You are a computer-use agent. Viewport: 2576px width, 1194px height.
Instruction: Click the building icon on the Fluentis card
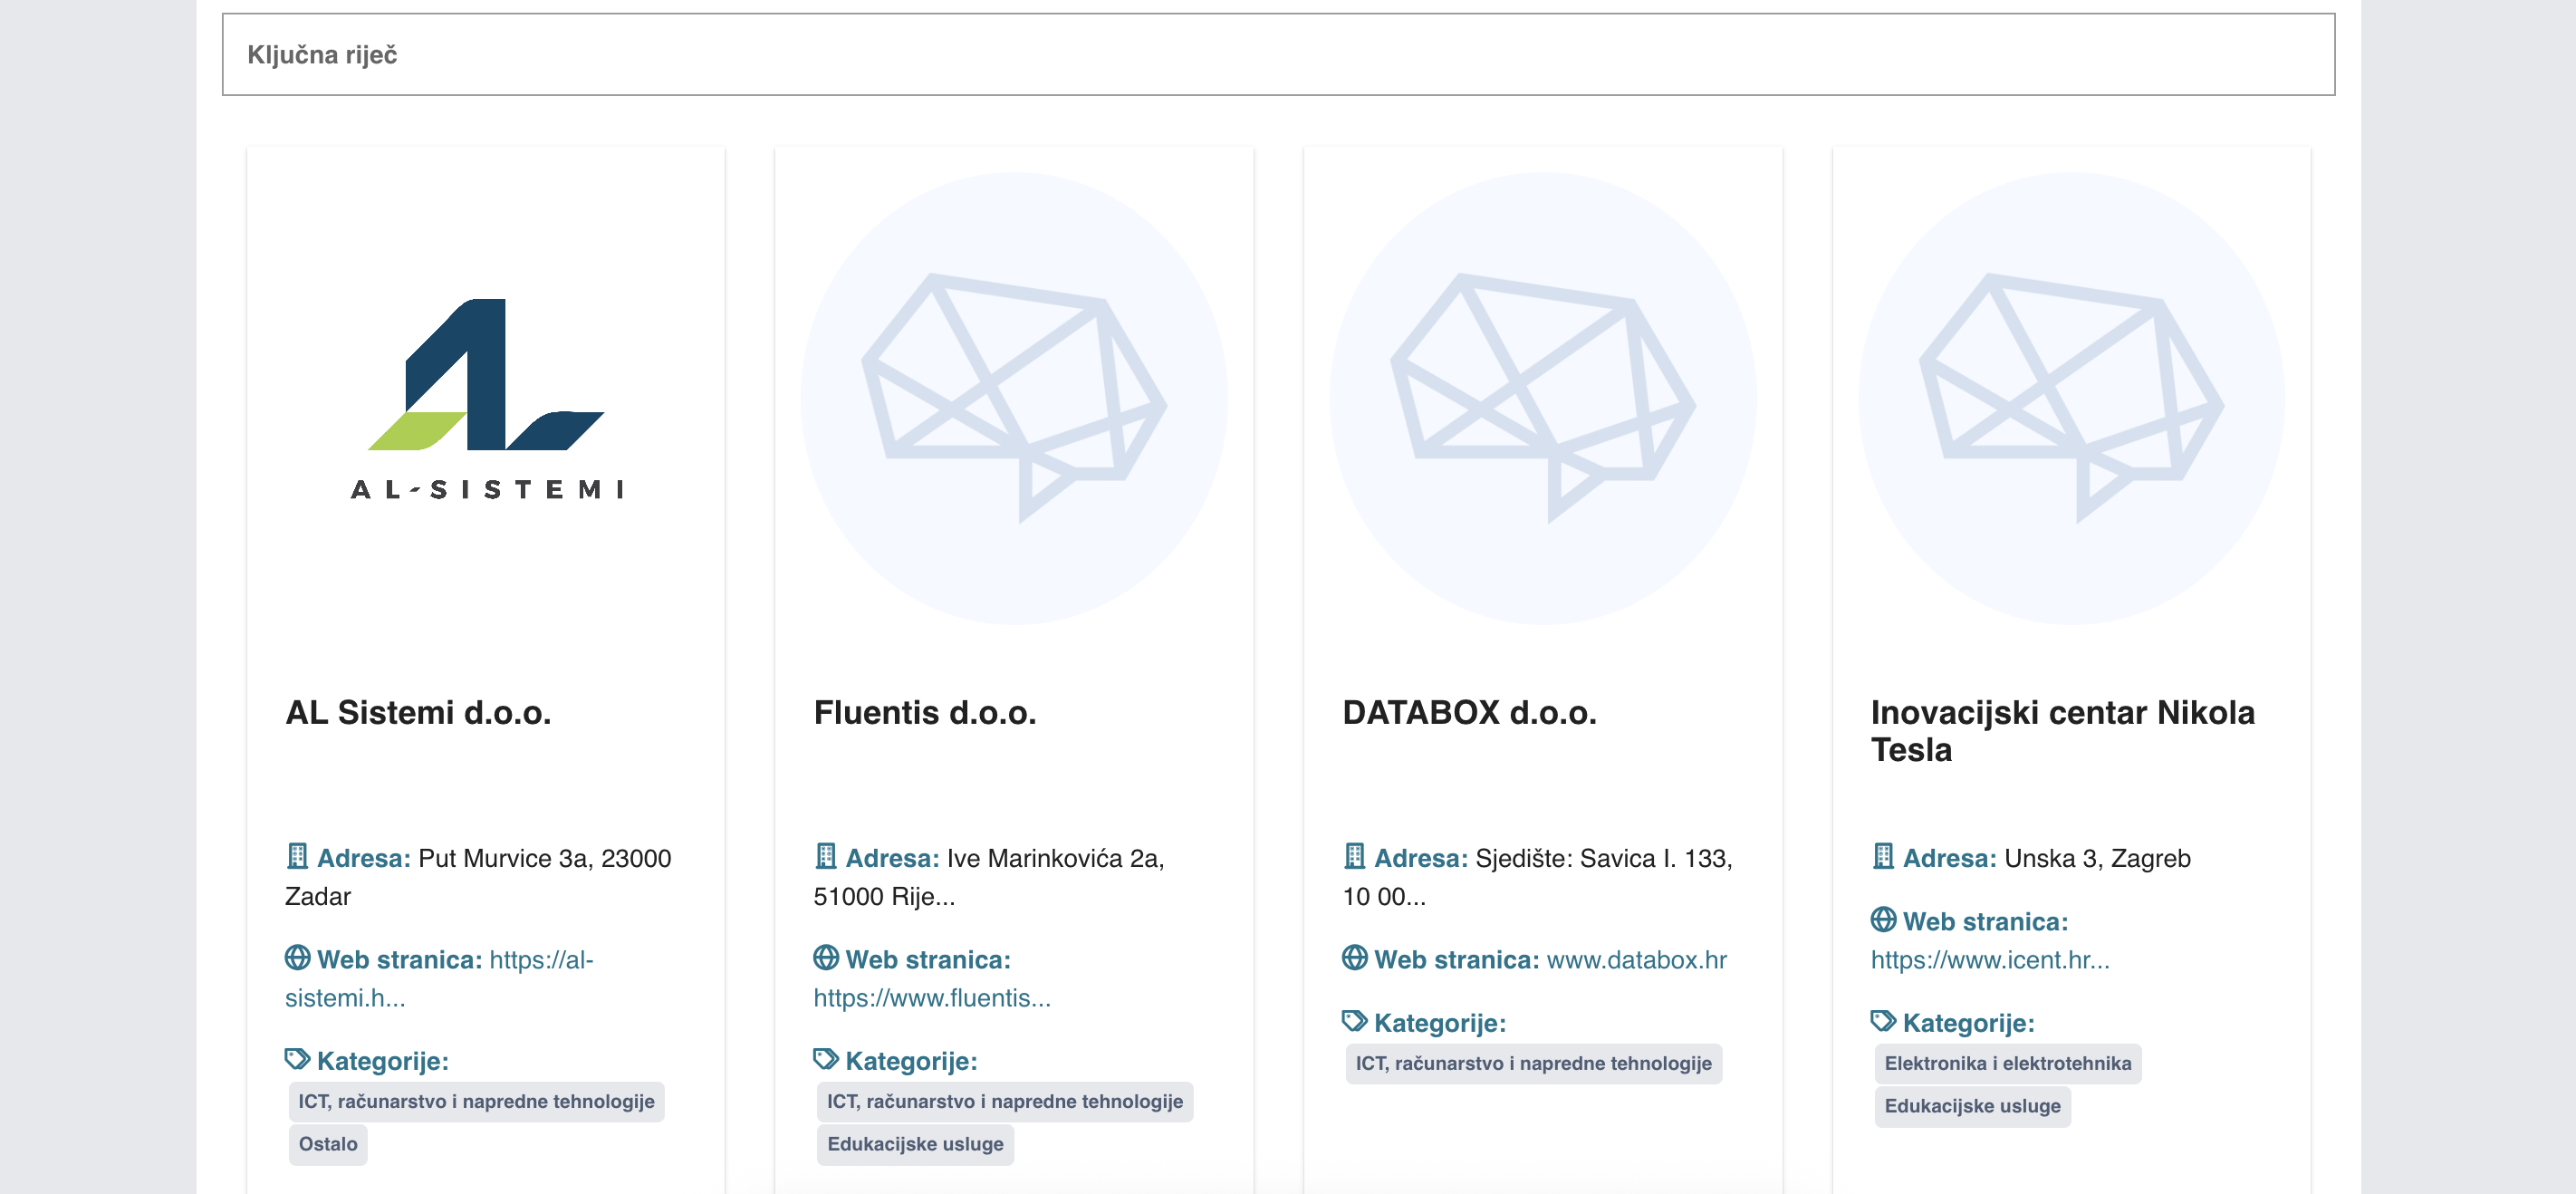[x=825, y=857]
